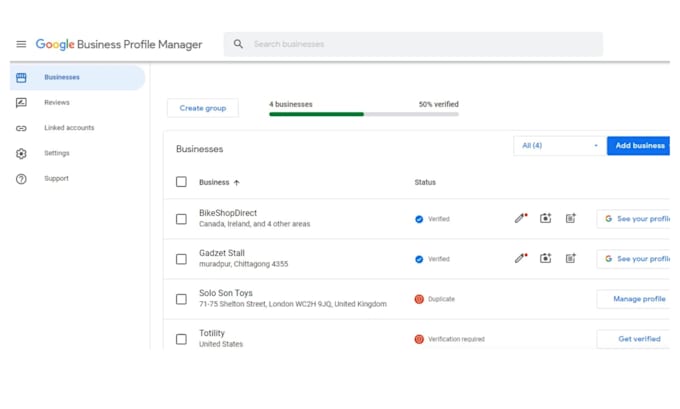Create a post for BikeShopDirect

[x=571, y=218]
